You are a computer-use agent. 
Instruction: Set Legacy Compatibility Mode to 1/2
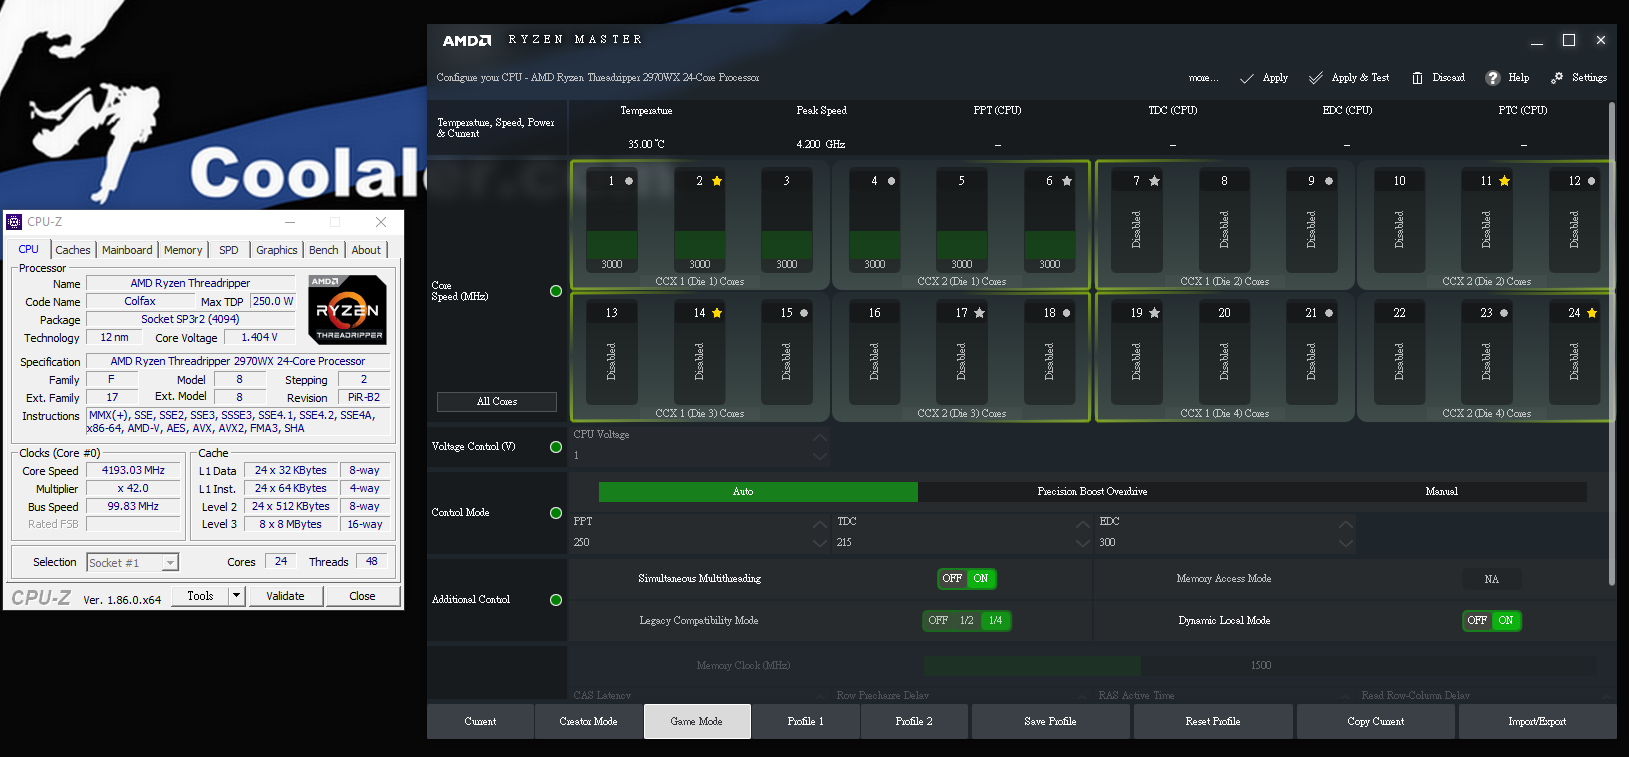pyautogui.click(x=966, y=621)
